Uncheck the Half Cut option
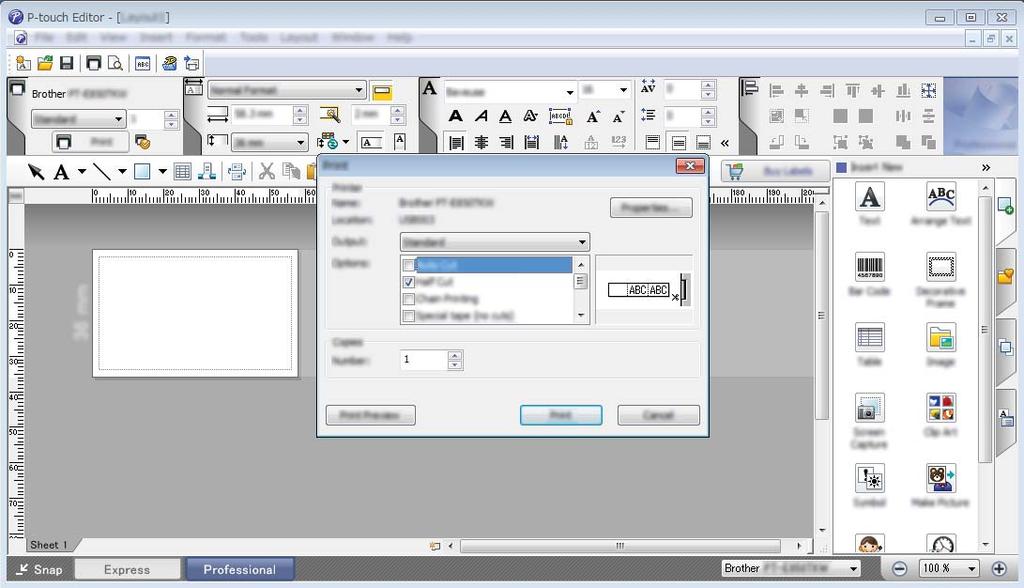This screenshot has height=588, width=1024. [409, 282]
